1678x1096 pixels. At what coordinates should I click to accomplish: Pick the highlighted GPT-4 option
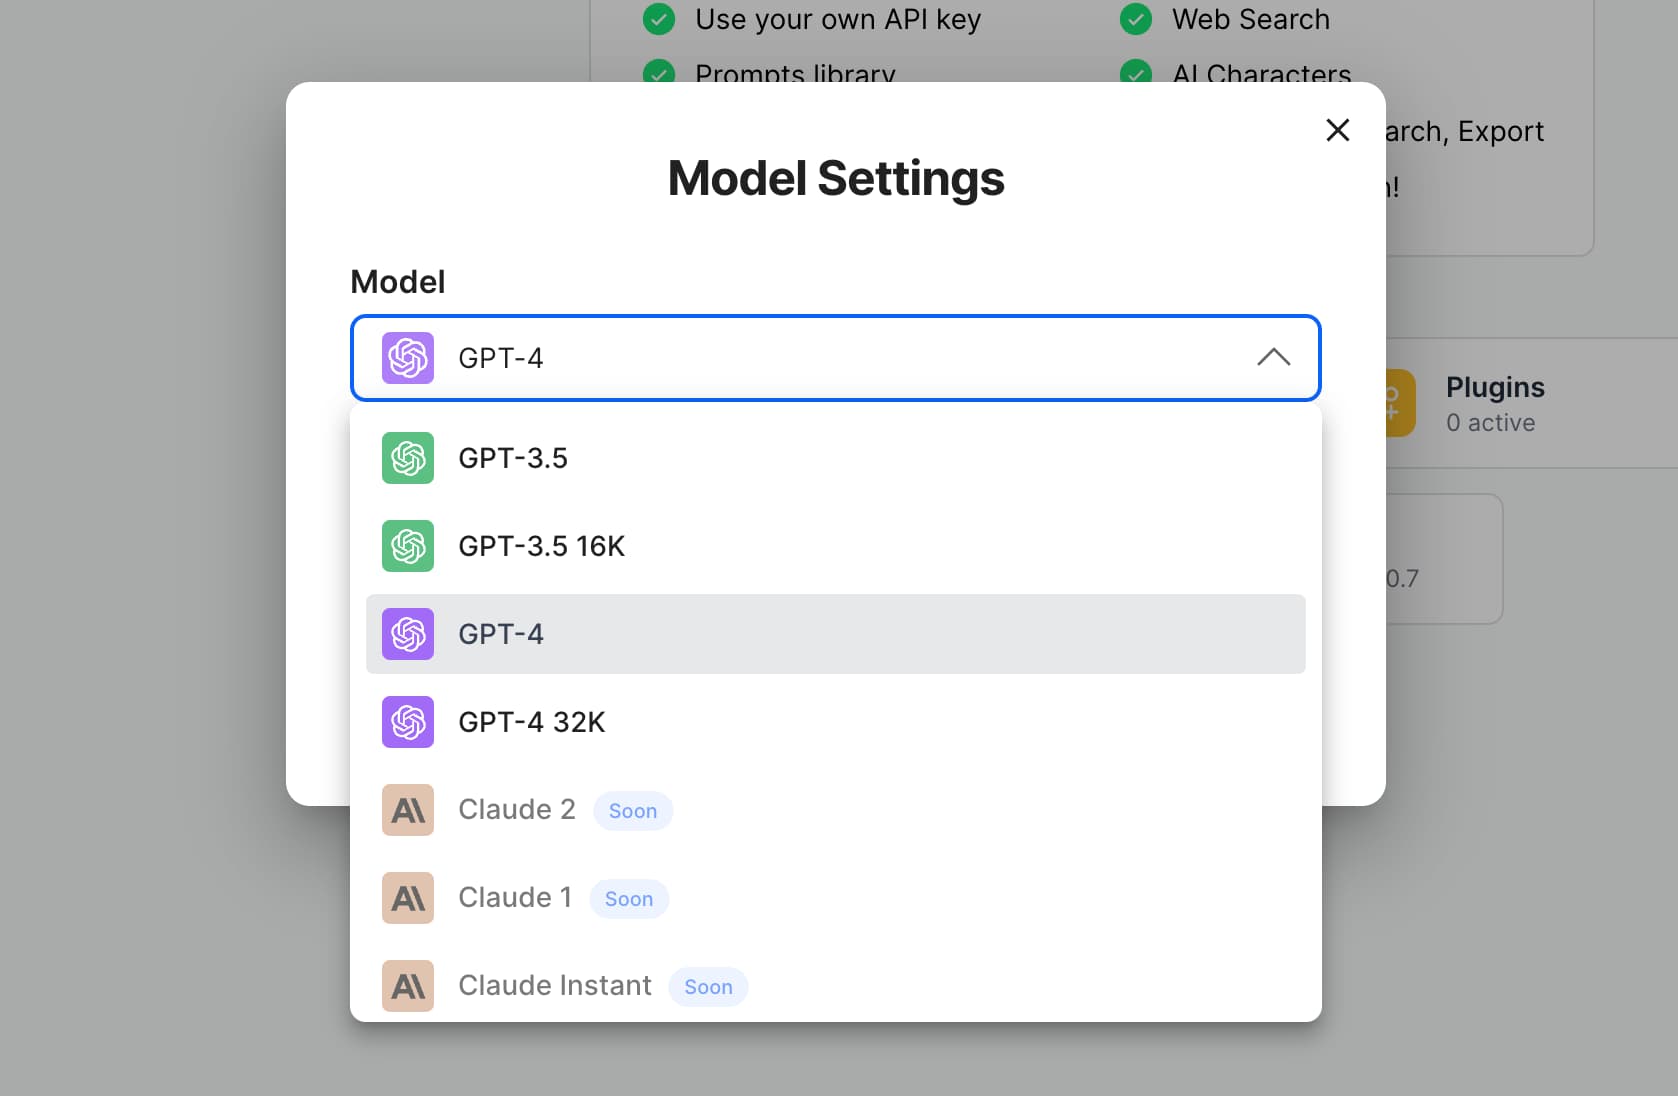(x=835, y=634)
